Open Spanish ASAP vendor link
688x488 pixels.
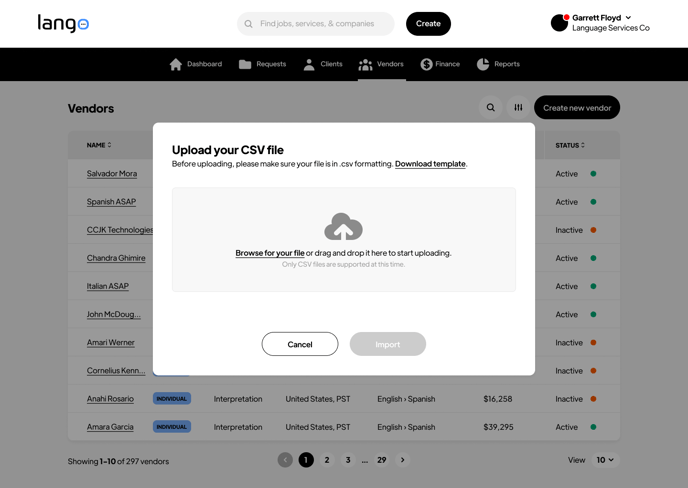pyautogui.click(x=111, y=202)
